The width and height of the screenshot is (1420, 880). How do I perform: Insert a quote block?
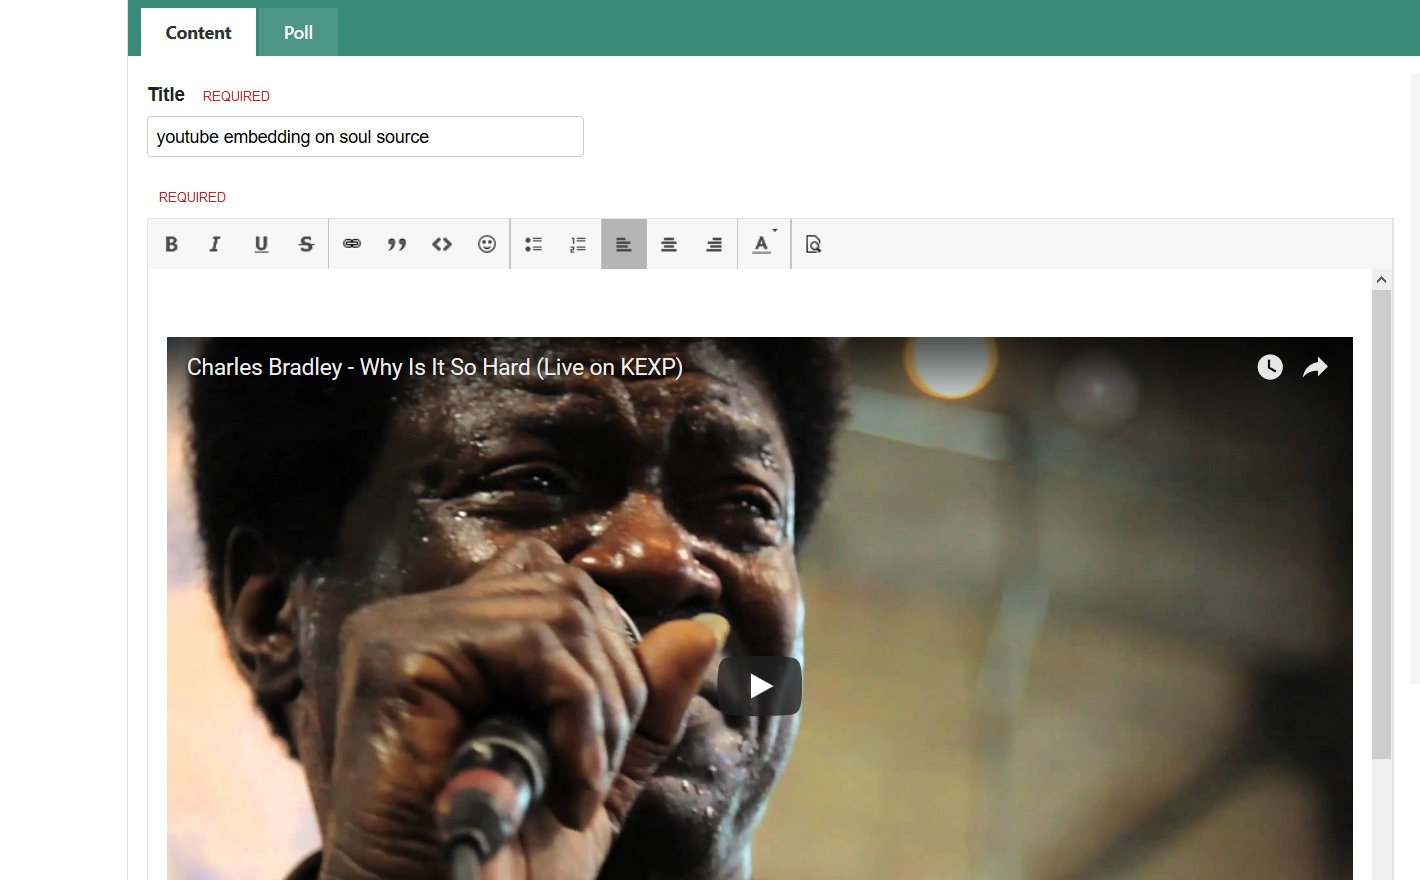(x=397, y=244)
